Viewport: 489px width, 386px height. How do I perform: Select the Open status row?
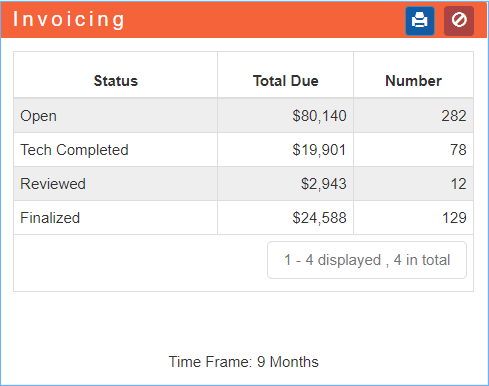243,116
